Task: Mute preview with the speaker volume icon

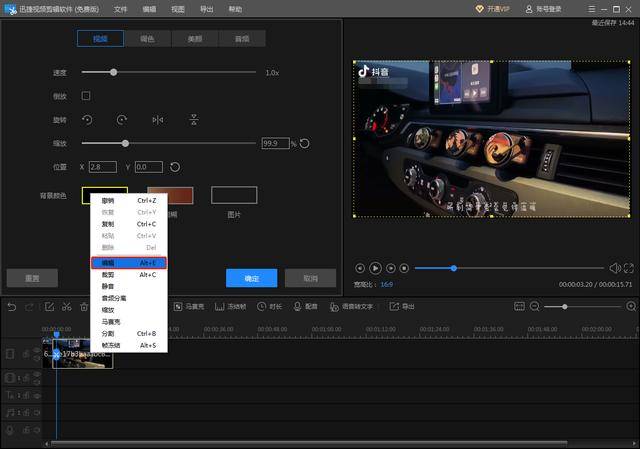Action: [x=615, y=268]
